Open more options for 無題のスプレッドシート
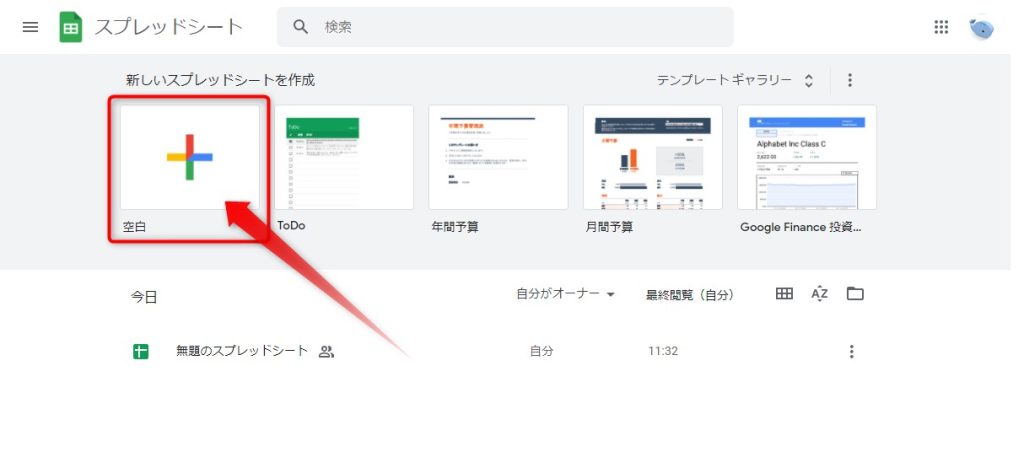1024x468 pixels. 851,352
